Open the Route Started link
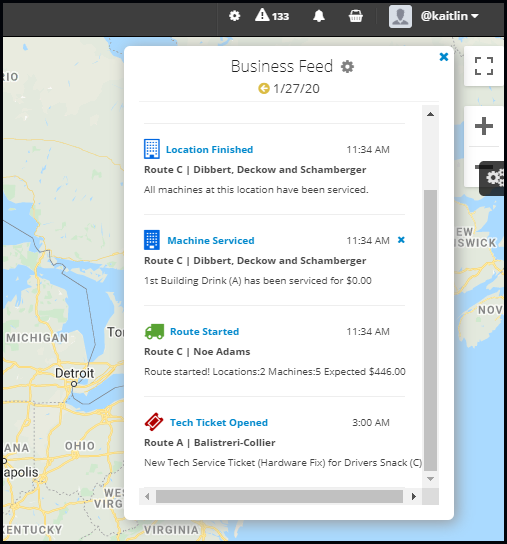 [x=204, y=331]
